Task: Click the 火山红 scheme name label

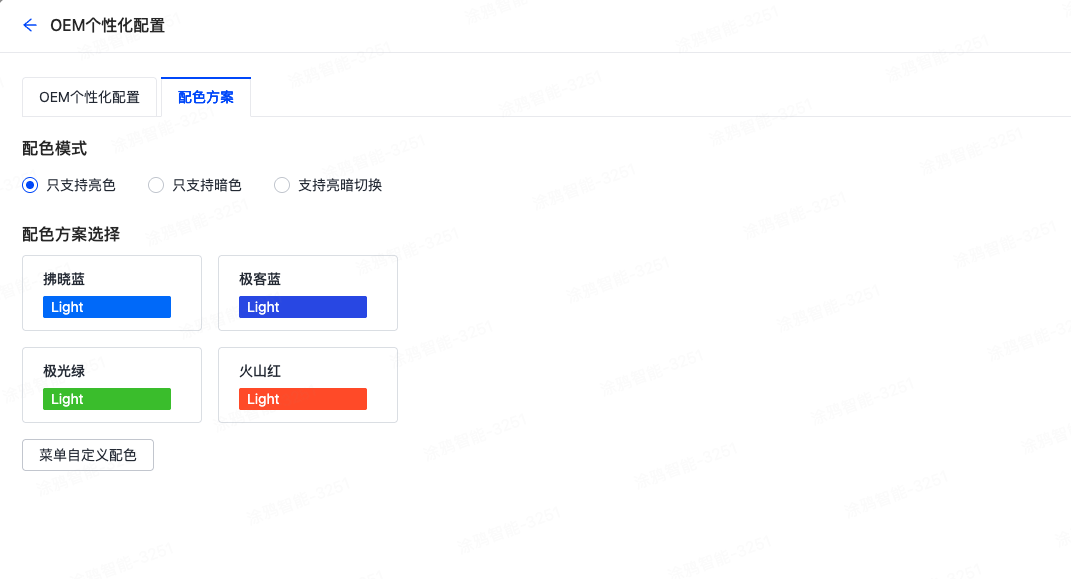Action: click(260, 371)
